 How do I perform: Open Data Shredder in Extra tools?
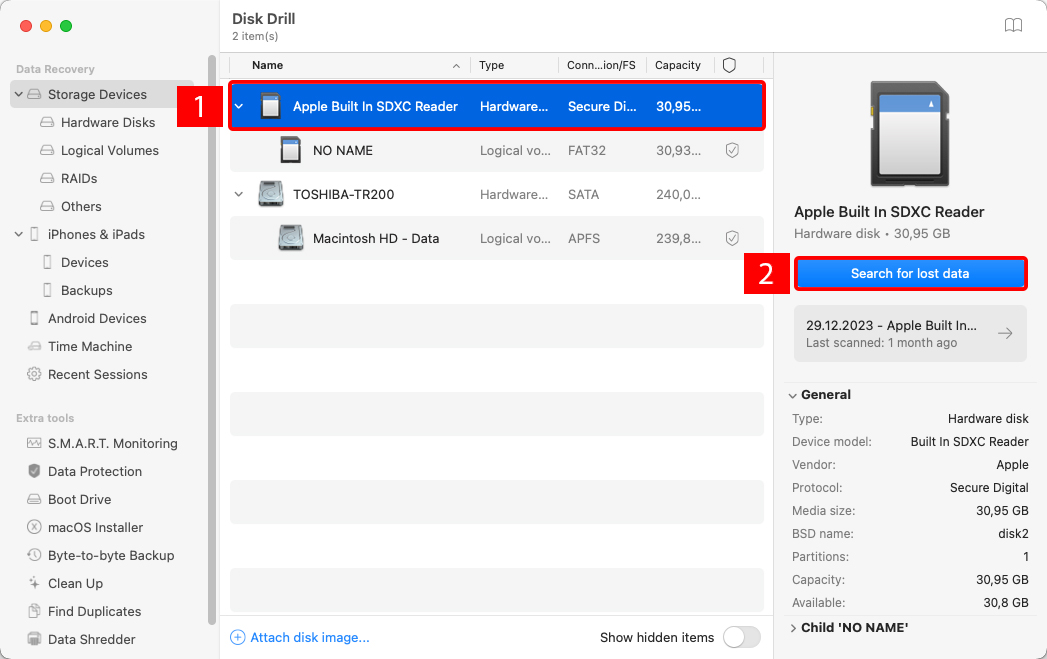[91, 640]
